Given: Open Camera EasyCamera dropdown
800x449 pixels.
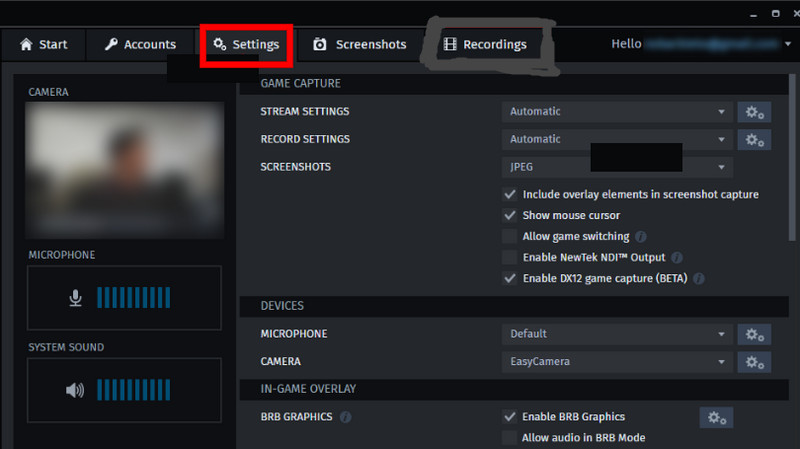Looking at the screenshot, I should pos(617,362).
